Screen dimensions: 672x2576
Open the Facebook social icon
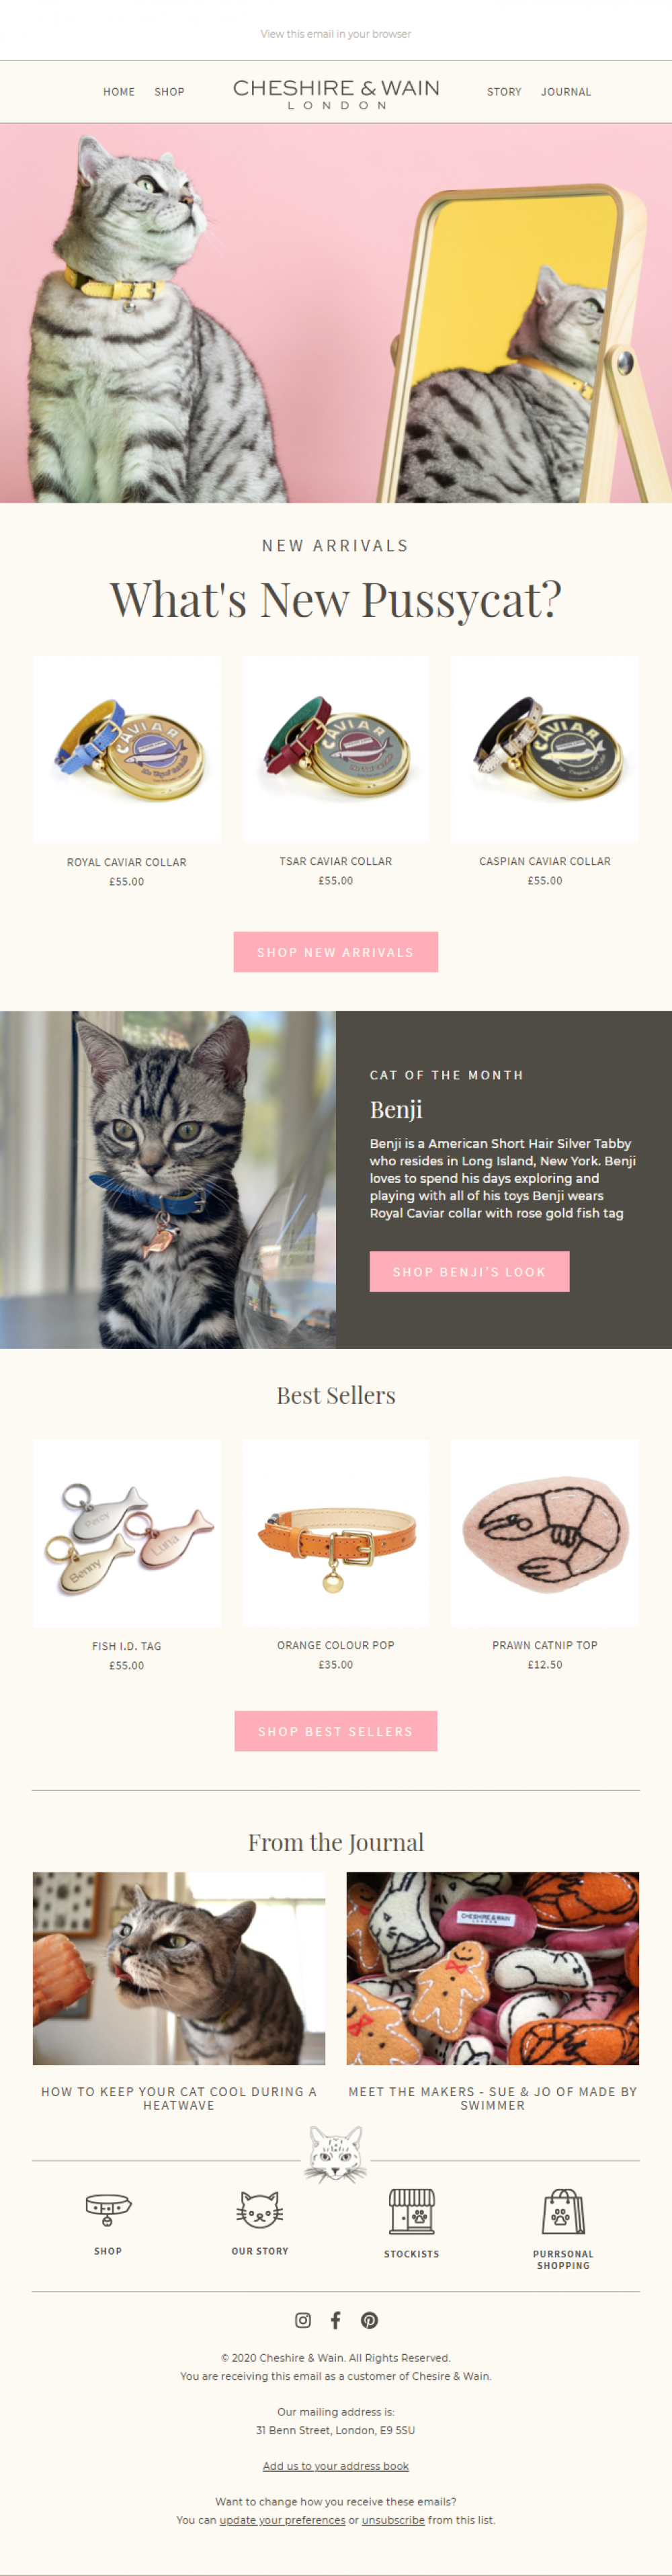click(336, 2320)
